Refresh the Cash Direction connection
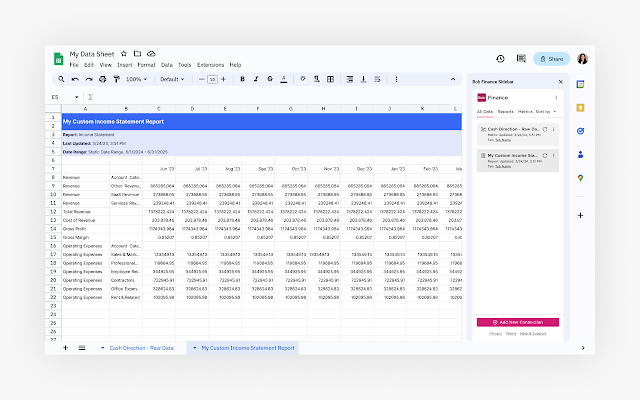This screenshot has height=400, width=640. [545, 129]
